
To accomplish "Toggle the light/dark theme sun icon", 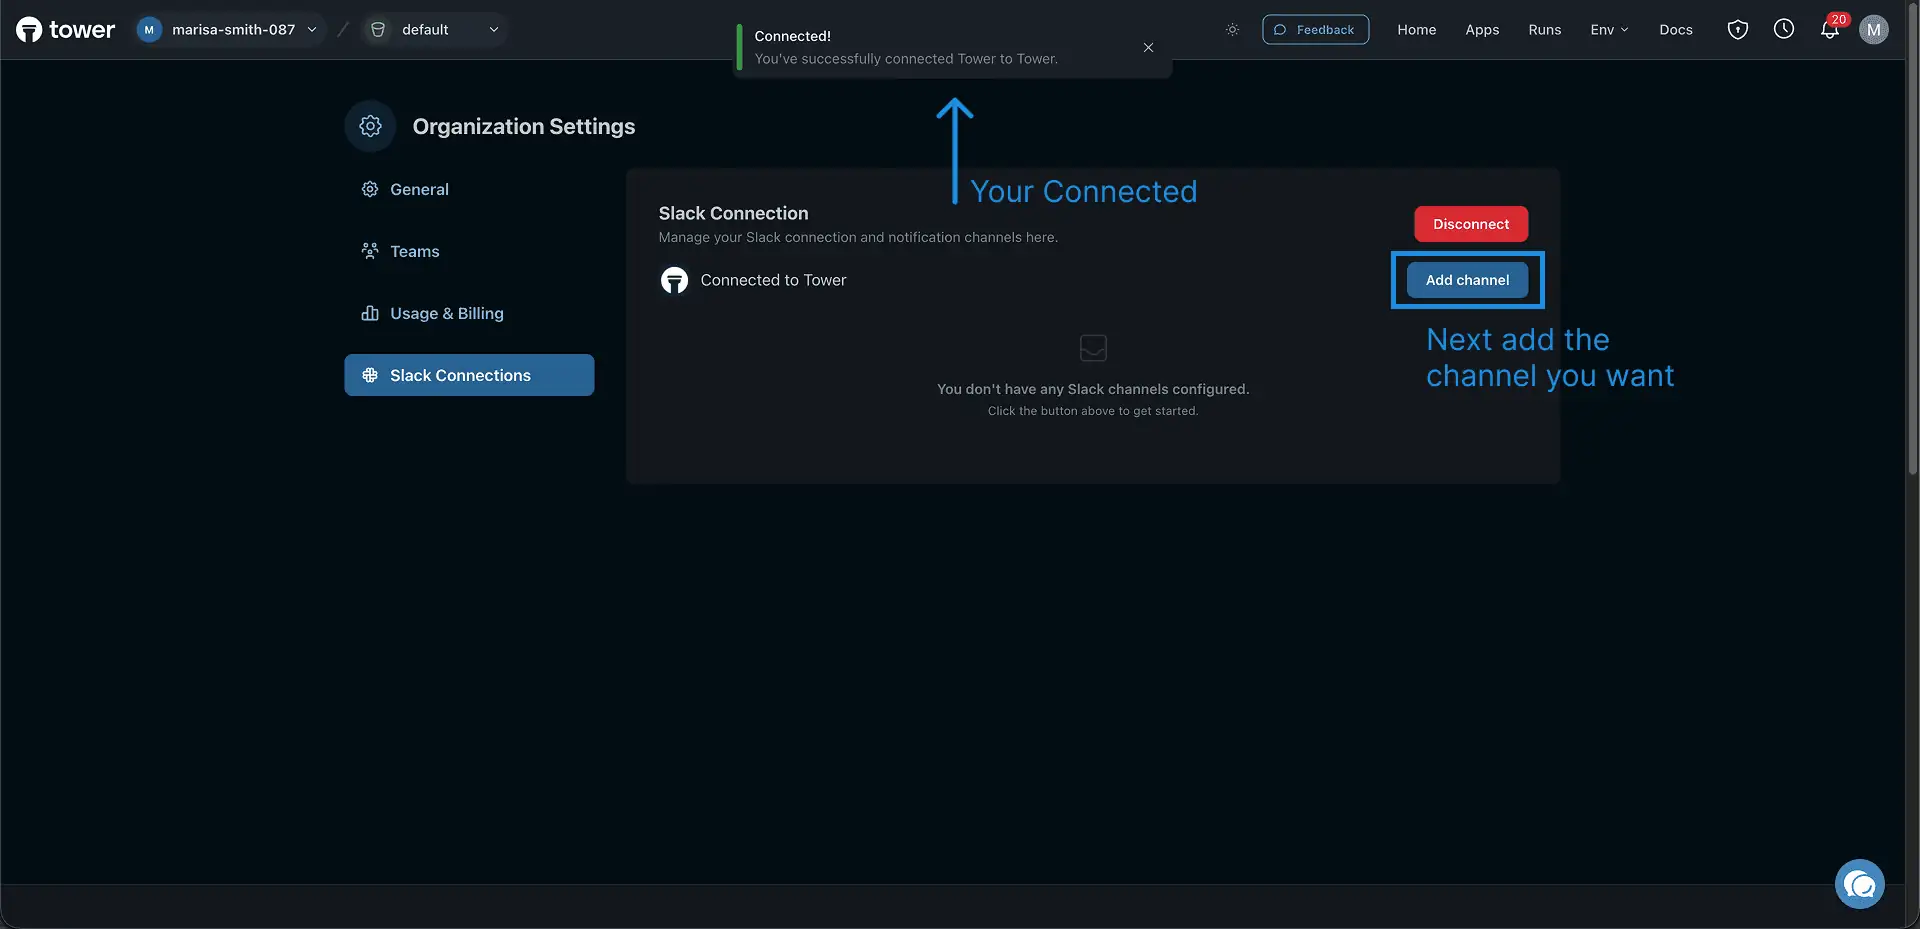I will pos(1232,30).
